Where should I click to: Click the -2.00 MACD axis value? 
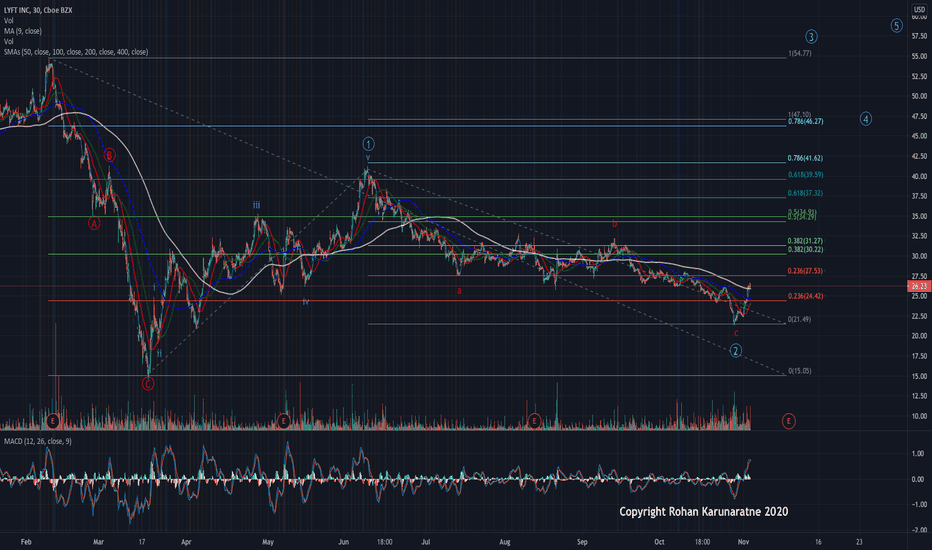pyautogui.click(x=918, y=530)
